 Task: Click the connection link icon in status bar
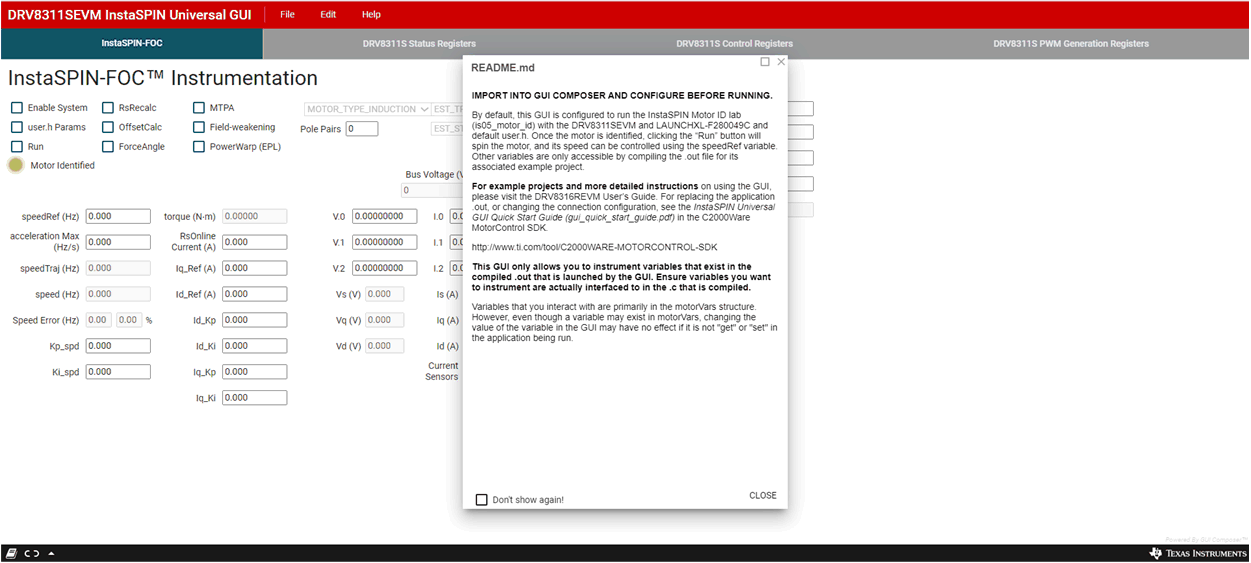31,553
